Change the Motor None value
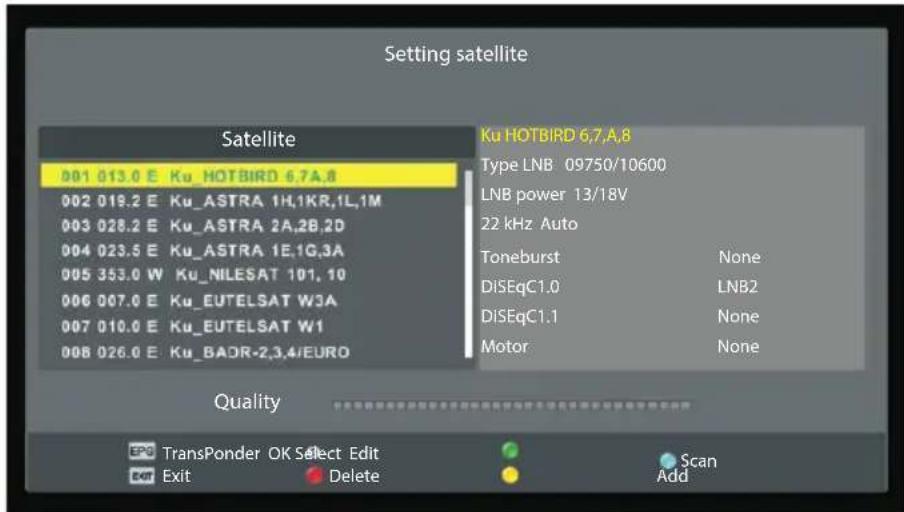904x512 pixels. (x=738, y=347)
